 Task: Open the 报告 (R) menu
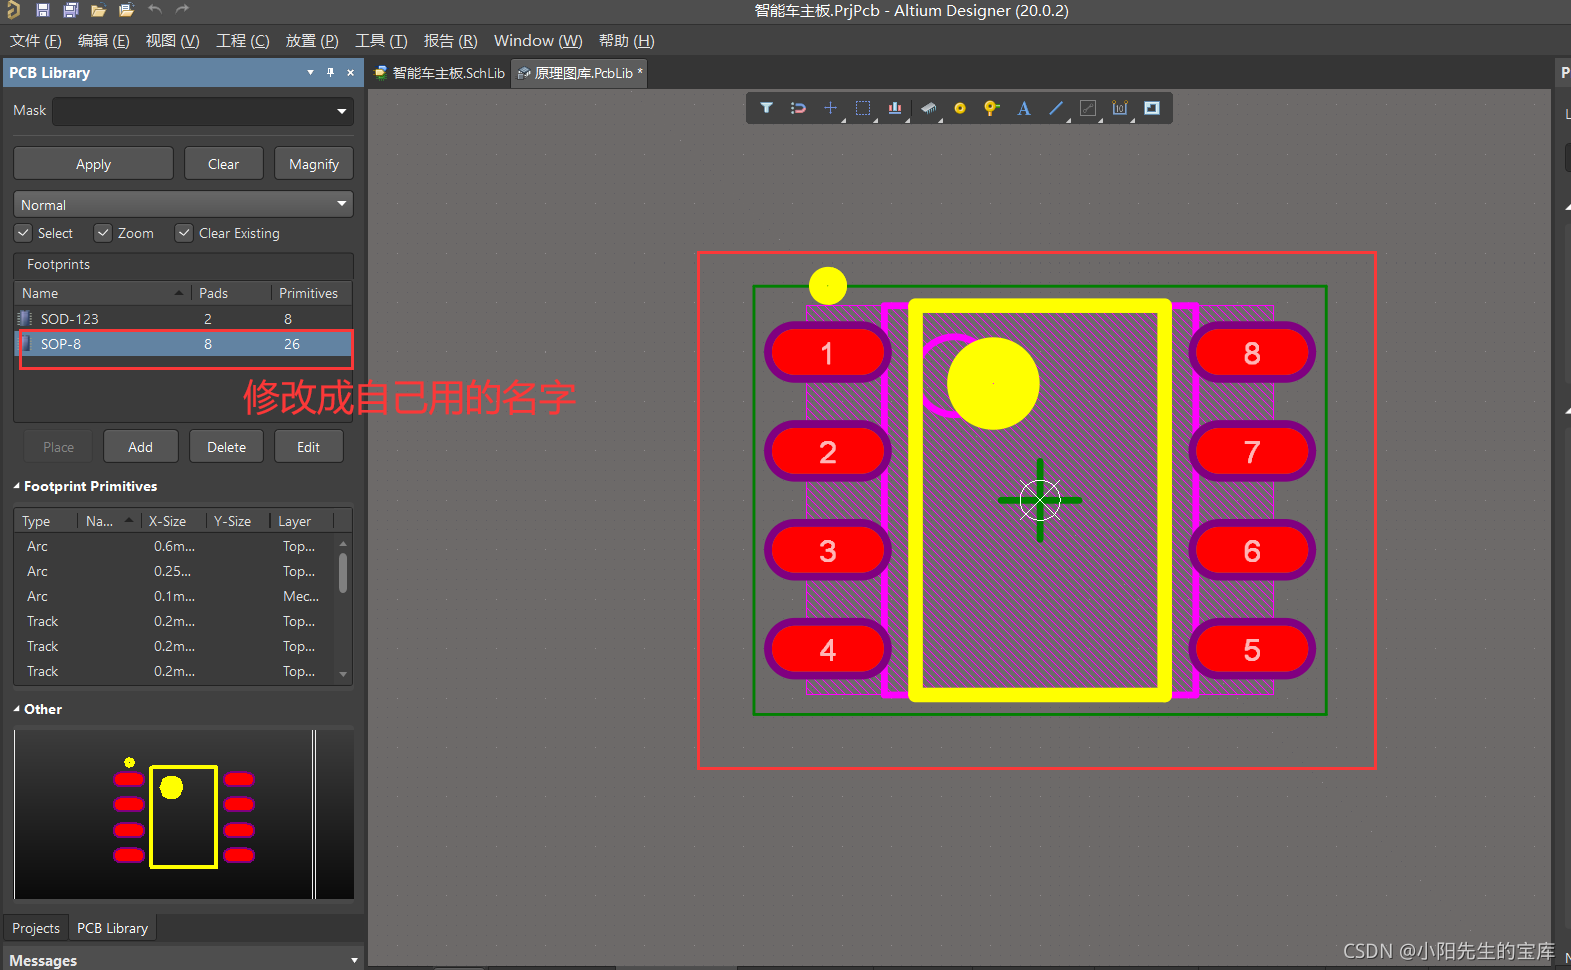point(450,40)
